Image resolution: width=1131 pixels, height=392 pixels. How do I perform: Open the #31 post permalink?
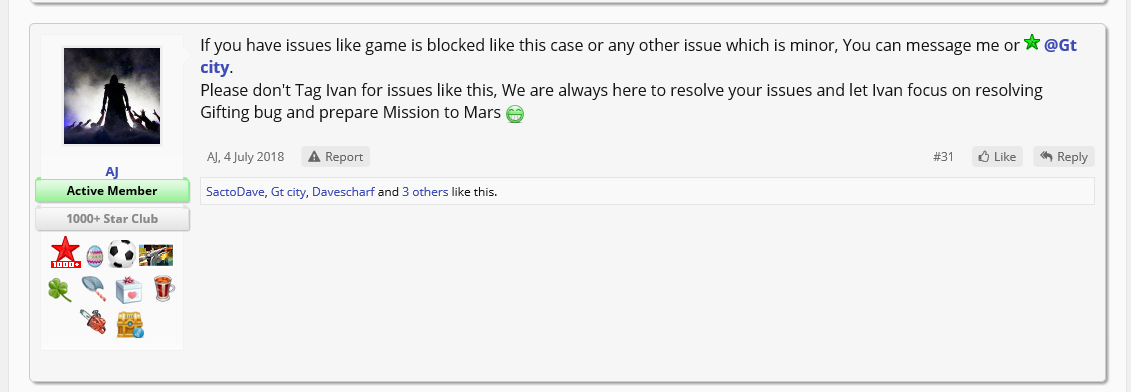click(943, 157)
